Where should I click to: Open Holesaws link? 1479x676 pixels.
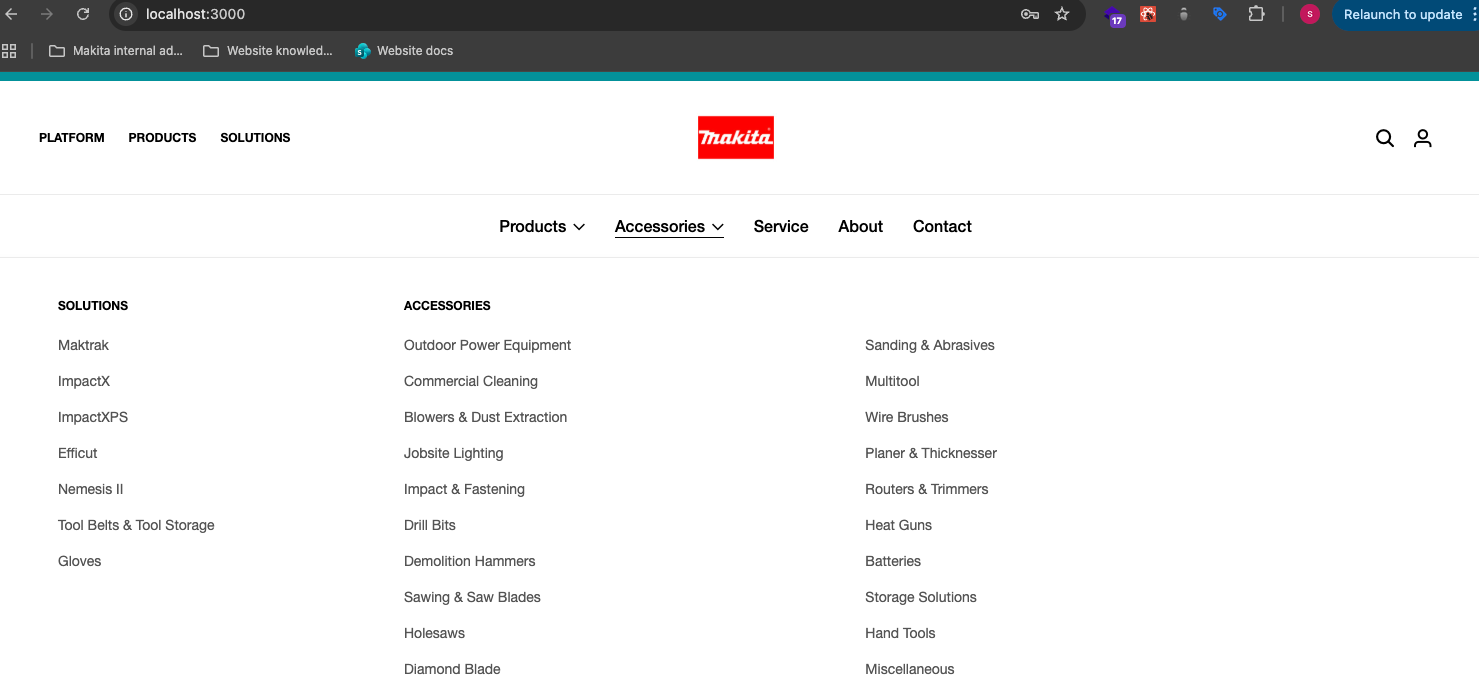(434, 633)
